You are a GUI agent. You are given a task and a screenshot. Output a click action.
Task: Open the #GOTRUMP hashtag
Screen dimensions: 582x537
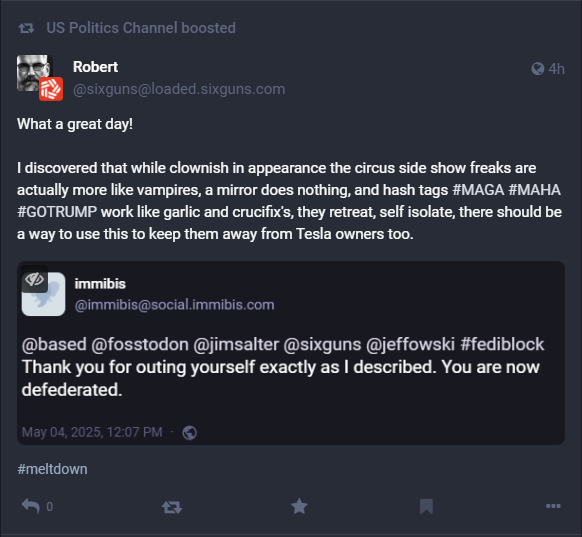click(57, 212)
